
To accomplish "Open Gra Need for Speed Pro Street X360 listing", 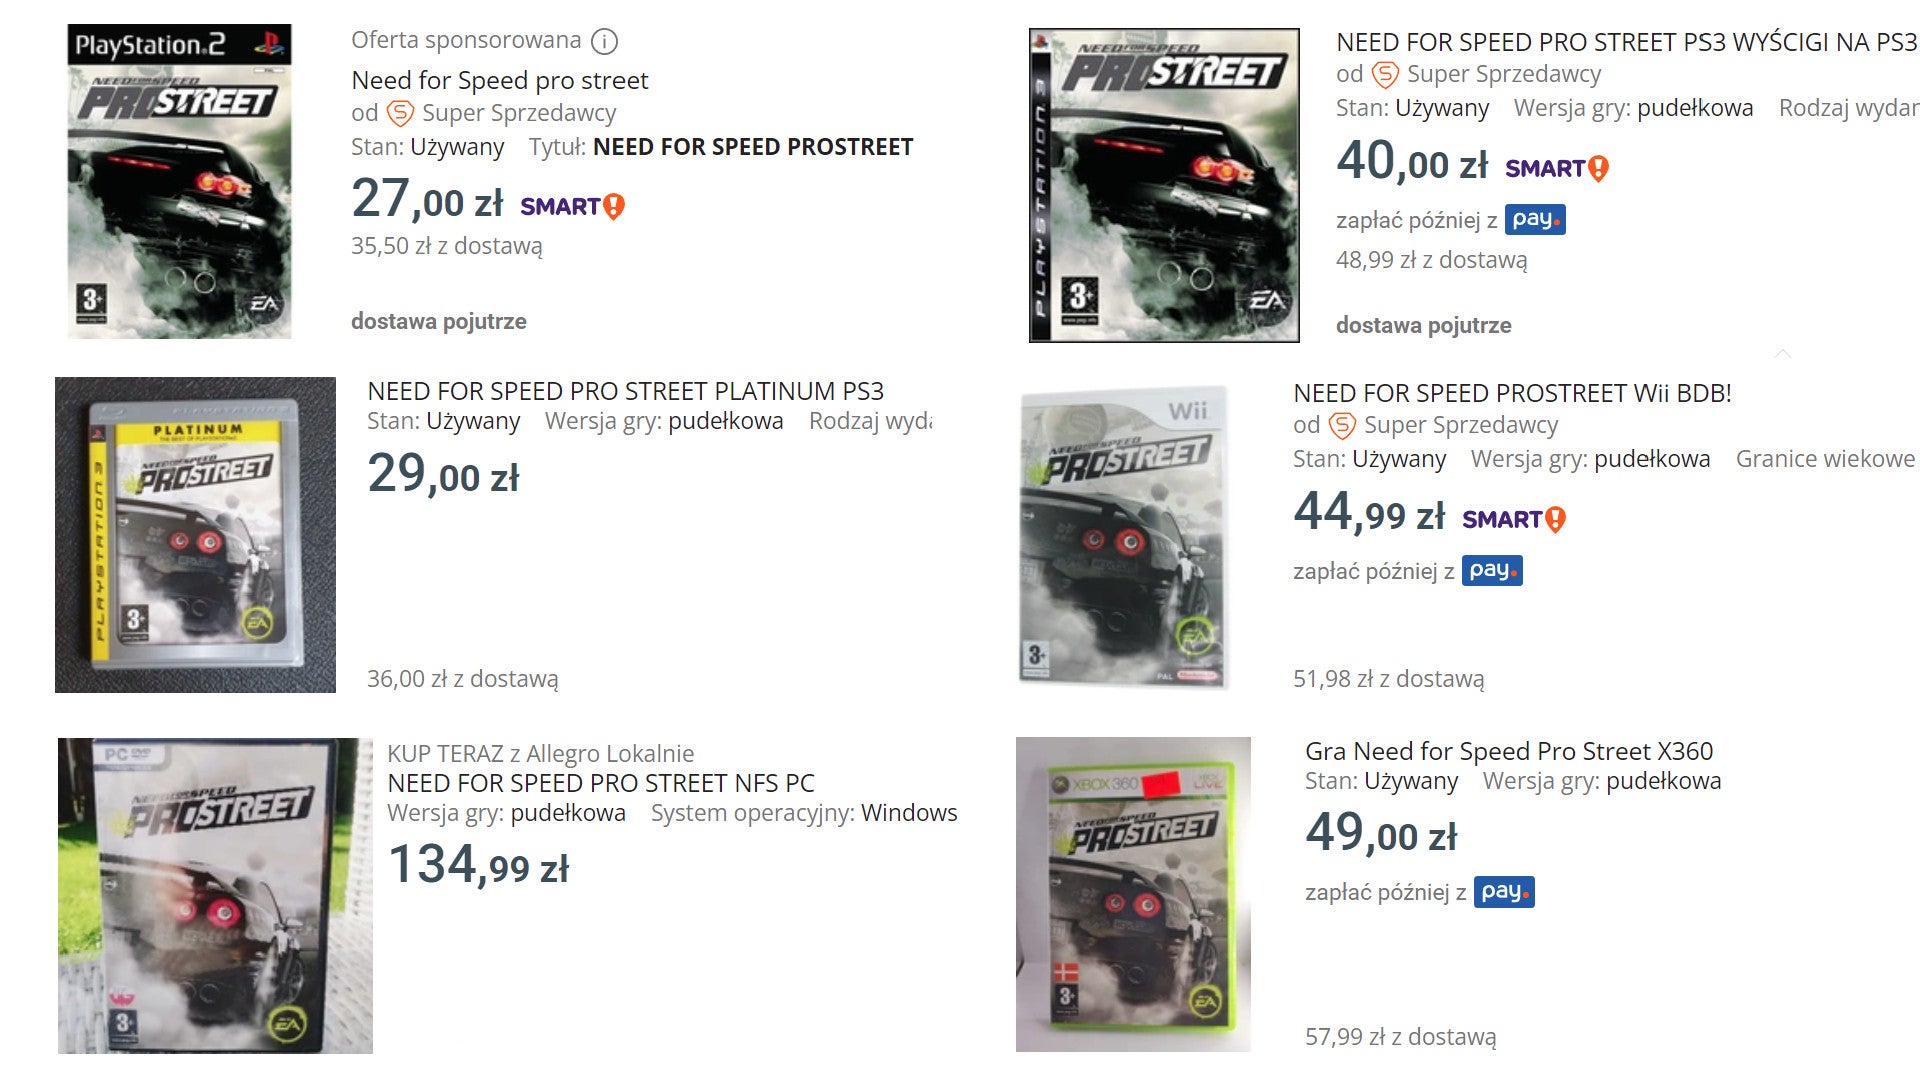I will 1509,751.
